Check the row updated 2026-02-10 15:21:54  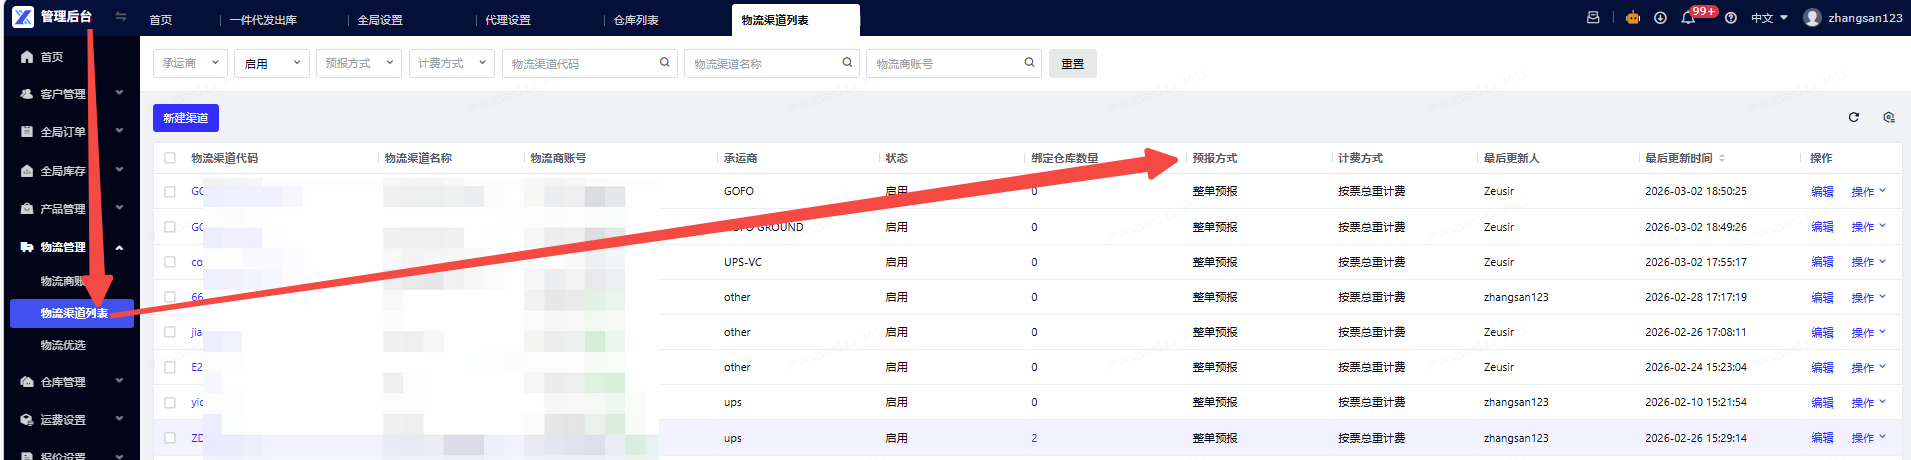[x=170, y=402]
